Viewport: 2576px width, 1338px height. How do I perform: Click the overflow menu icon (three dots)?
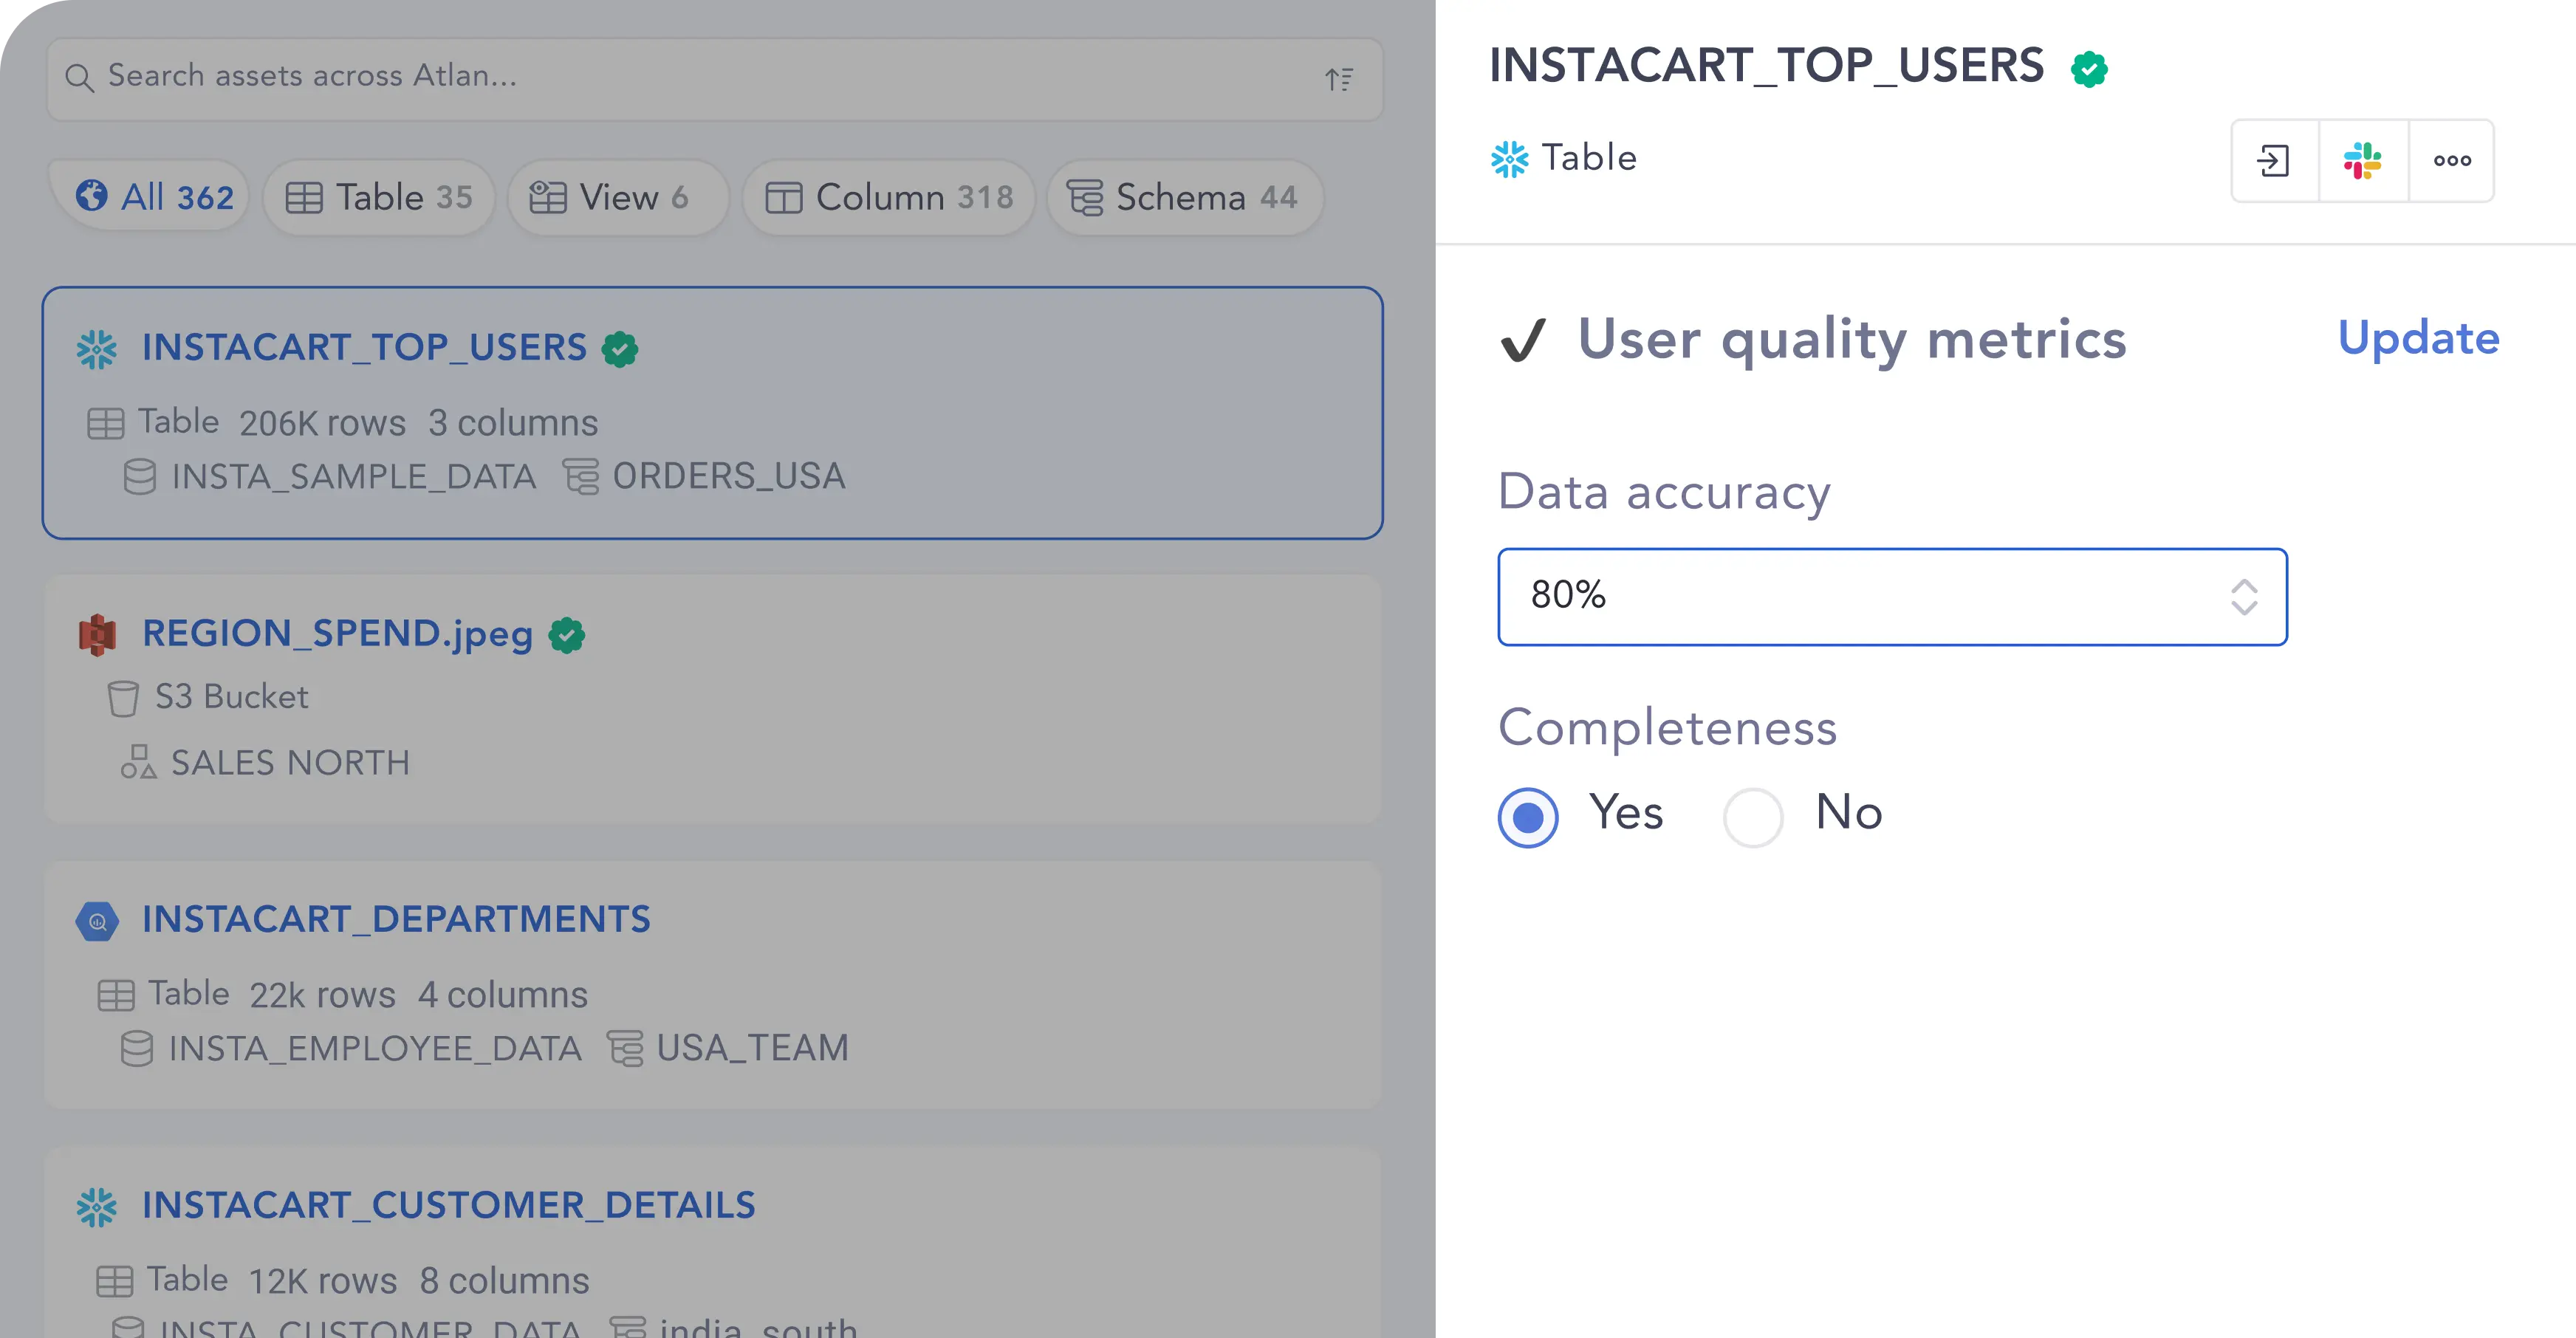(x=2453, y=159)
